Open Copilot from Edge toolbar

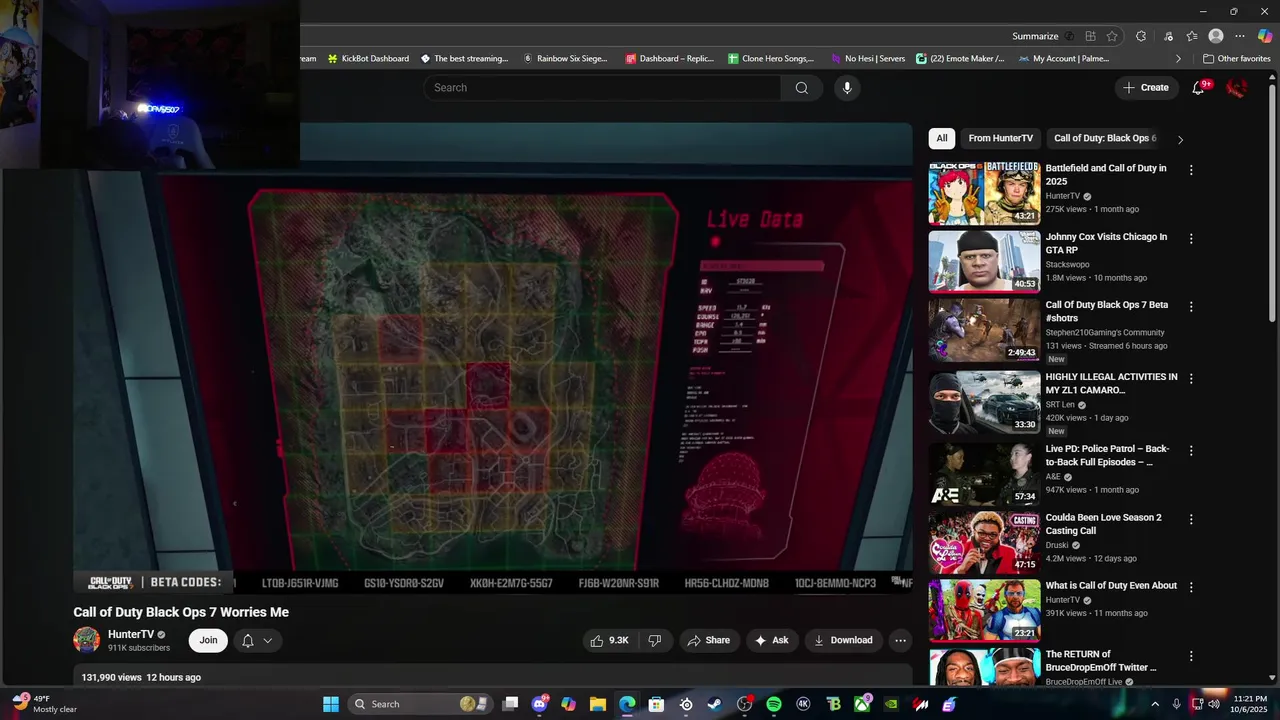click(1265, 36)
